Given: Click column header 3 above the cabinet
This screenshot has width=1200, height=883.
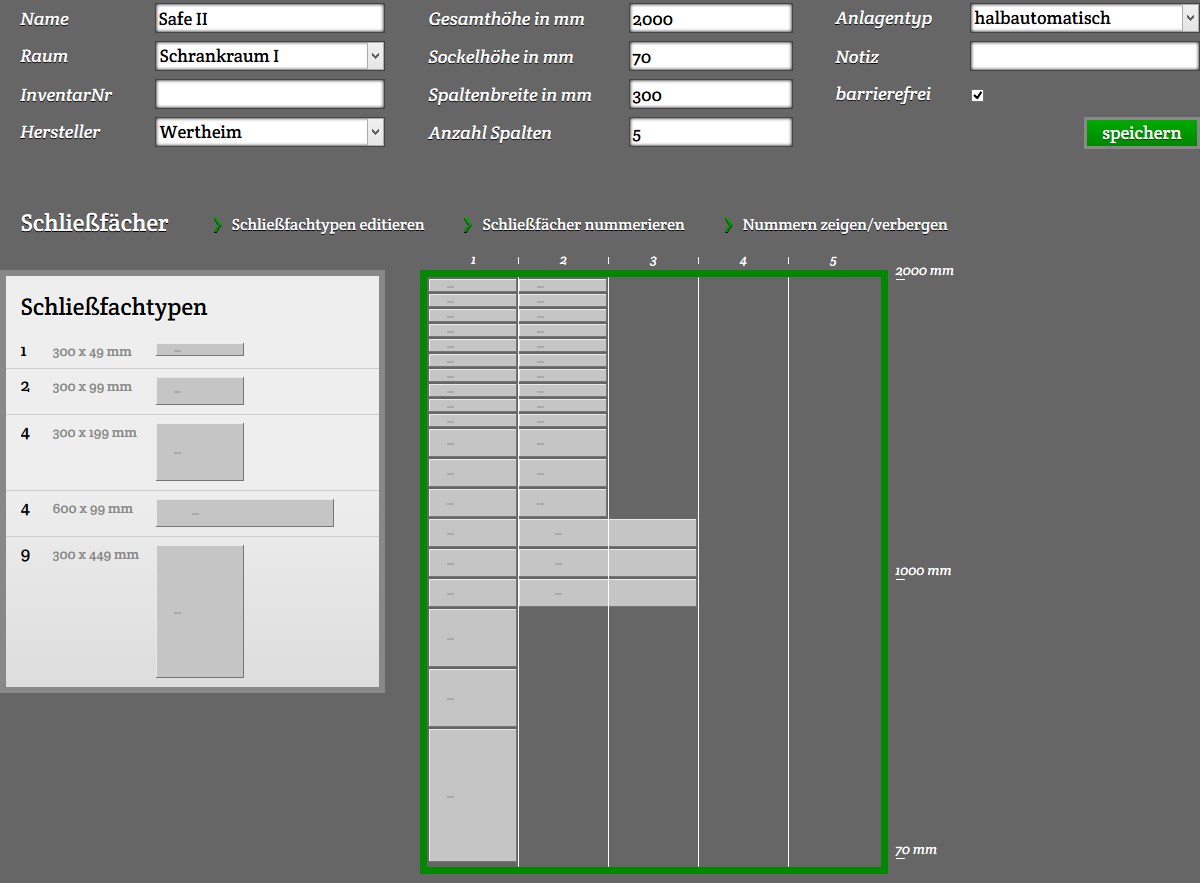Looking at the screenshot, I should point(653,261).
